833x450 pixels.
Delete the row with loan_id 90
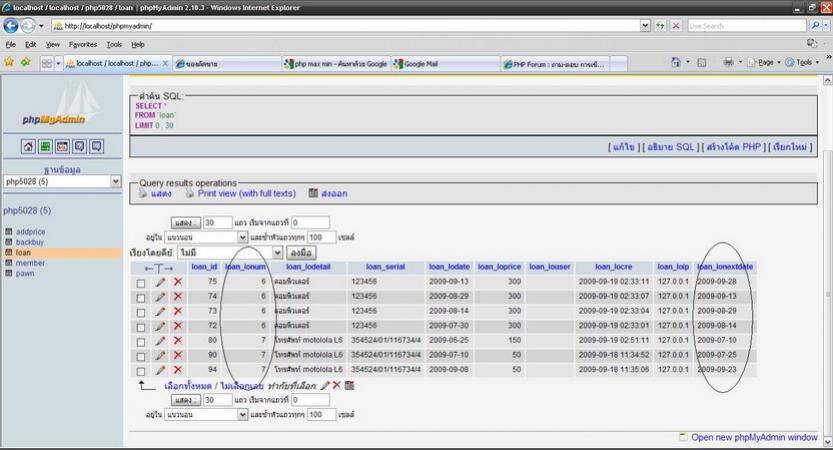178,355
